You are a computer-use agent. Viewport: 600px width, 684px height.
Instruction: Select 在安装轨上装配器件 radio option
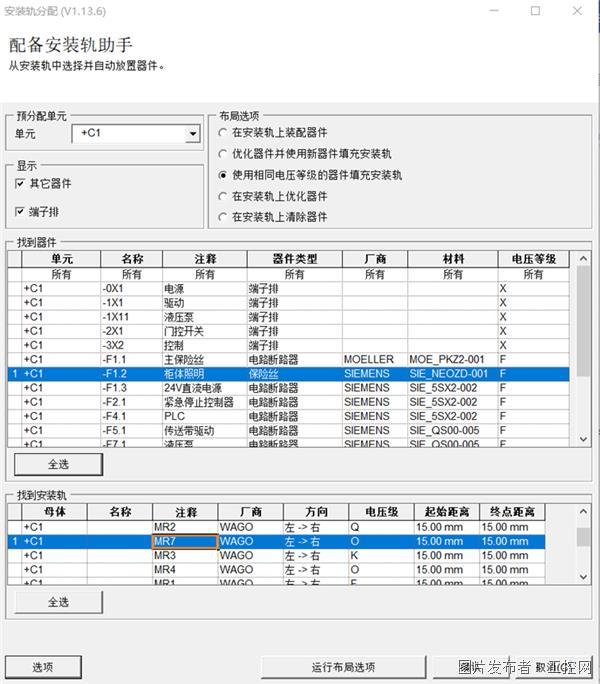(x=223, y=133)
